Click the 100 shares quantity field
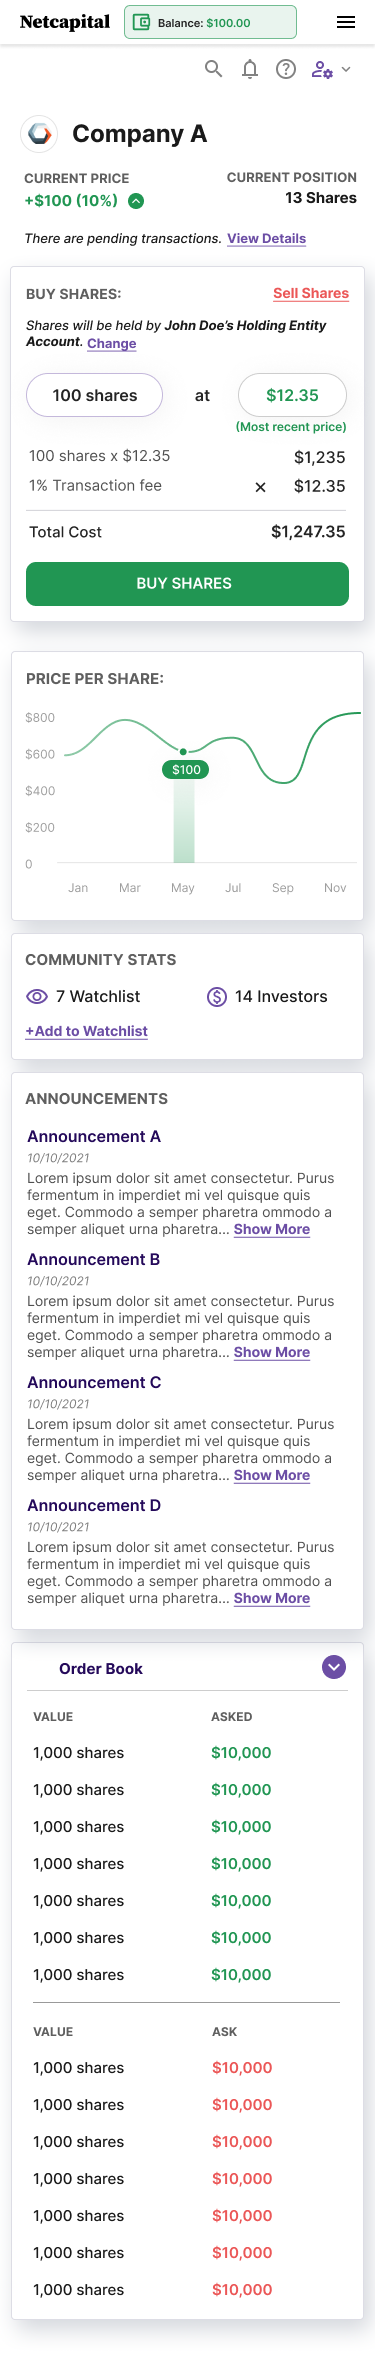 [x=94, y=395]
